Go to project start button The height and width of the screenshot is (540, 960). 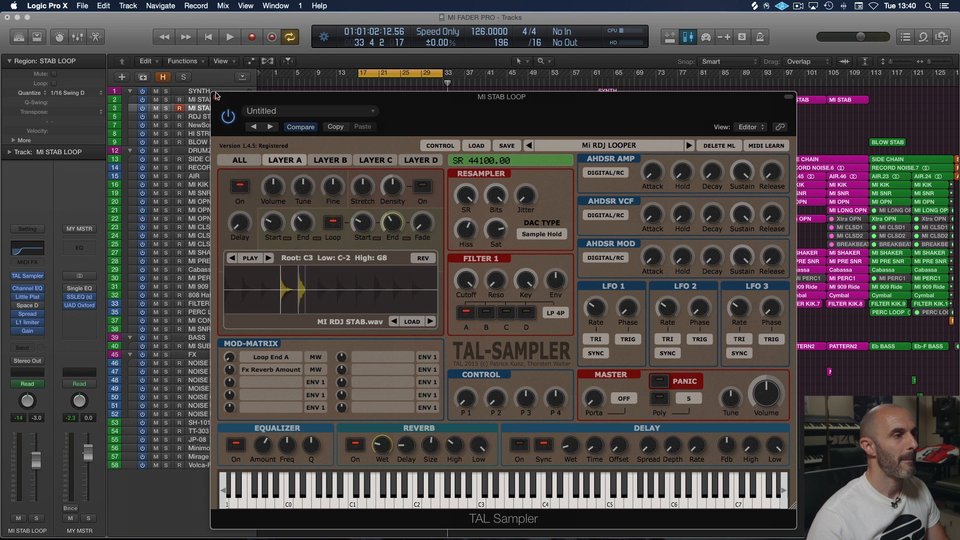[208, 37]
